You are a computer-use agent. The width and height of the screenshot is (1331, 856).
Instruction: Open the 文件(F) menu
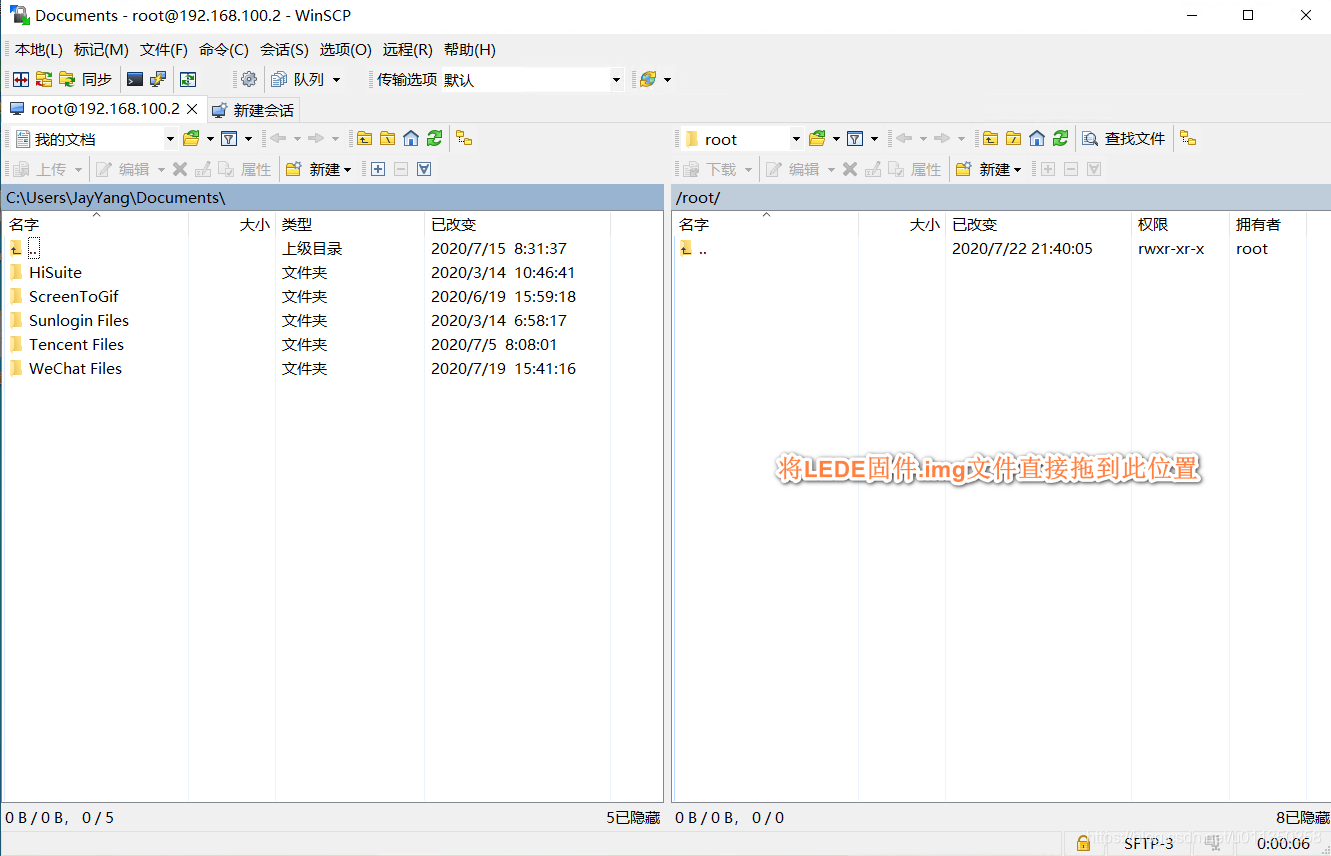coord(164,49)
